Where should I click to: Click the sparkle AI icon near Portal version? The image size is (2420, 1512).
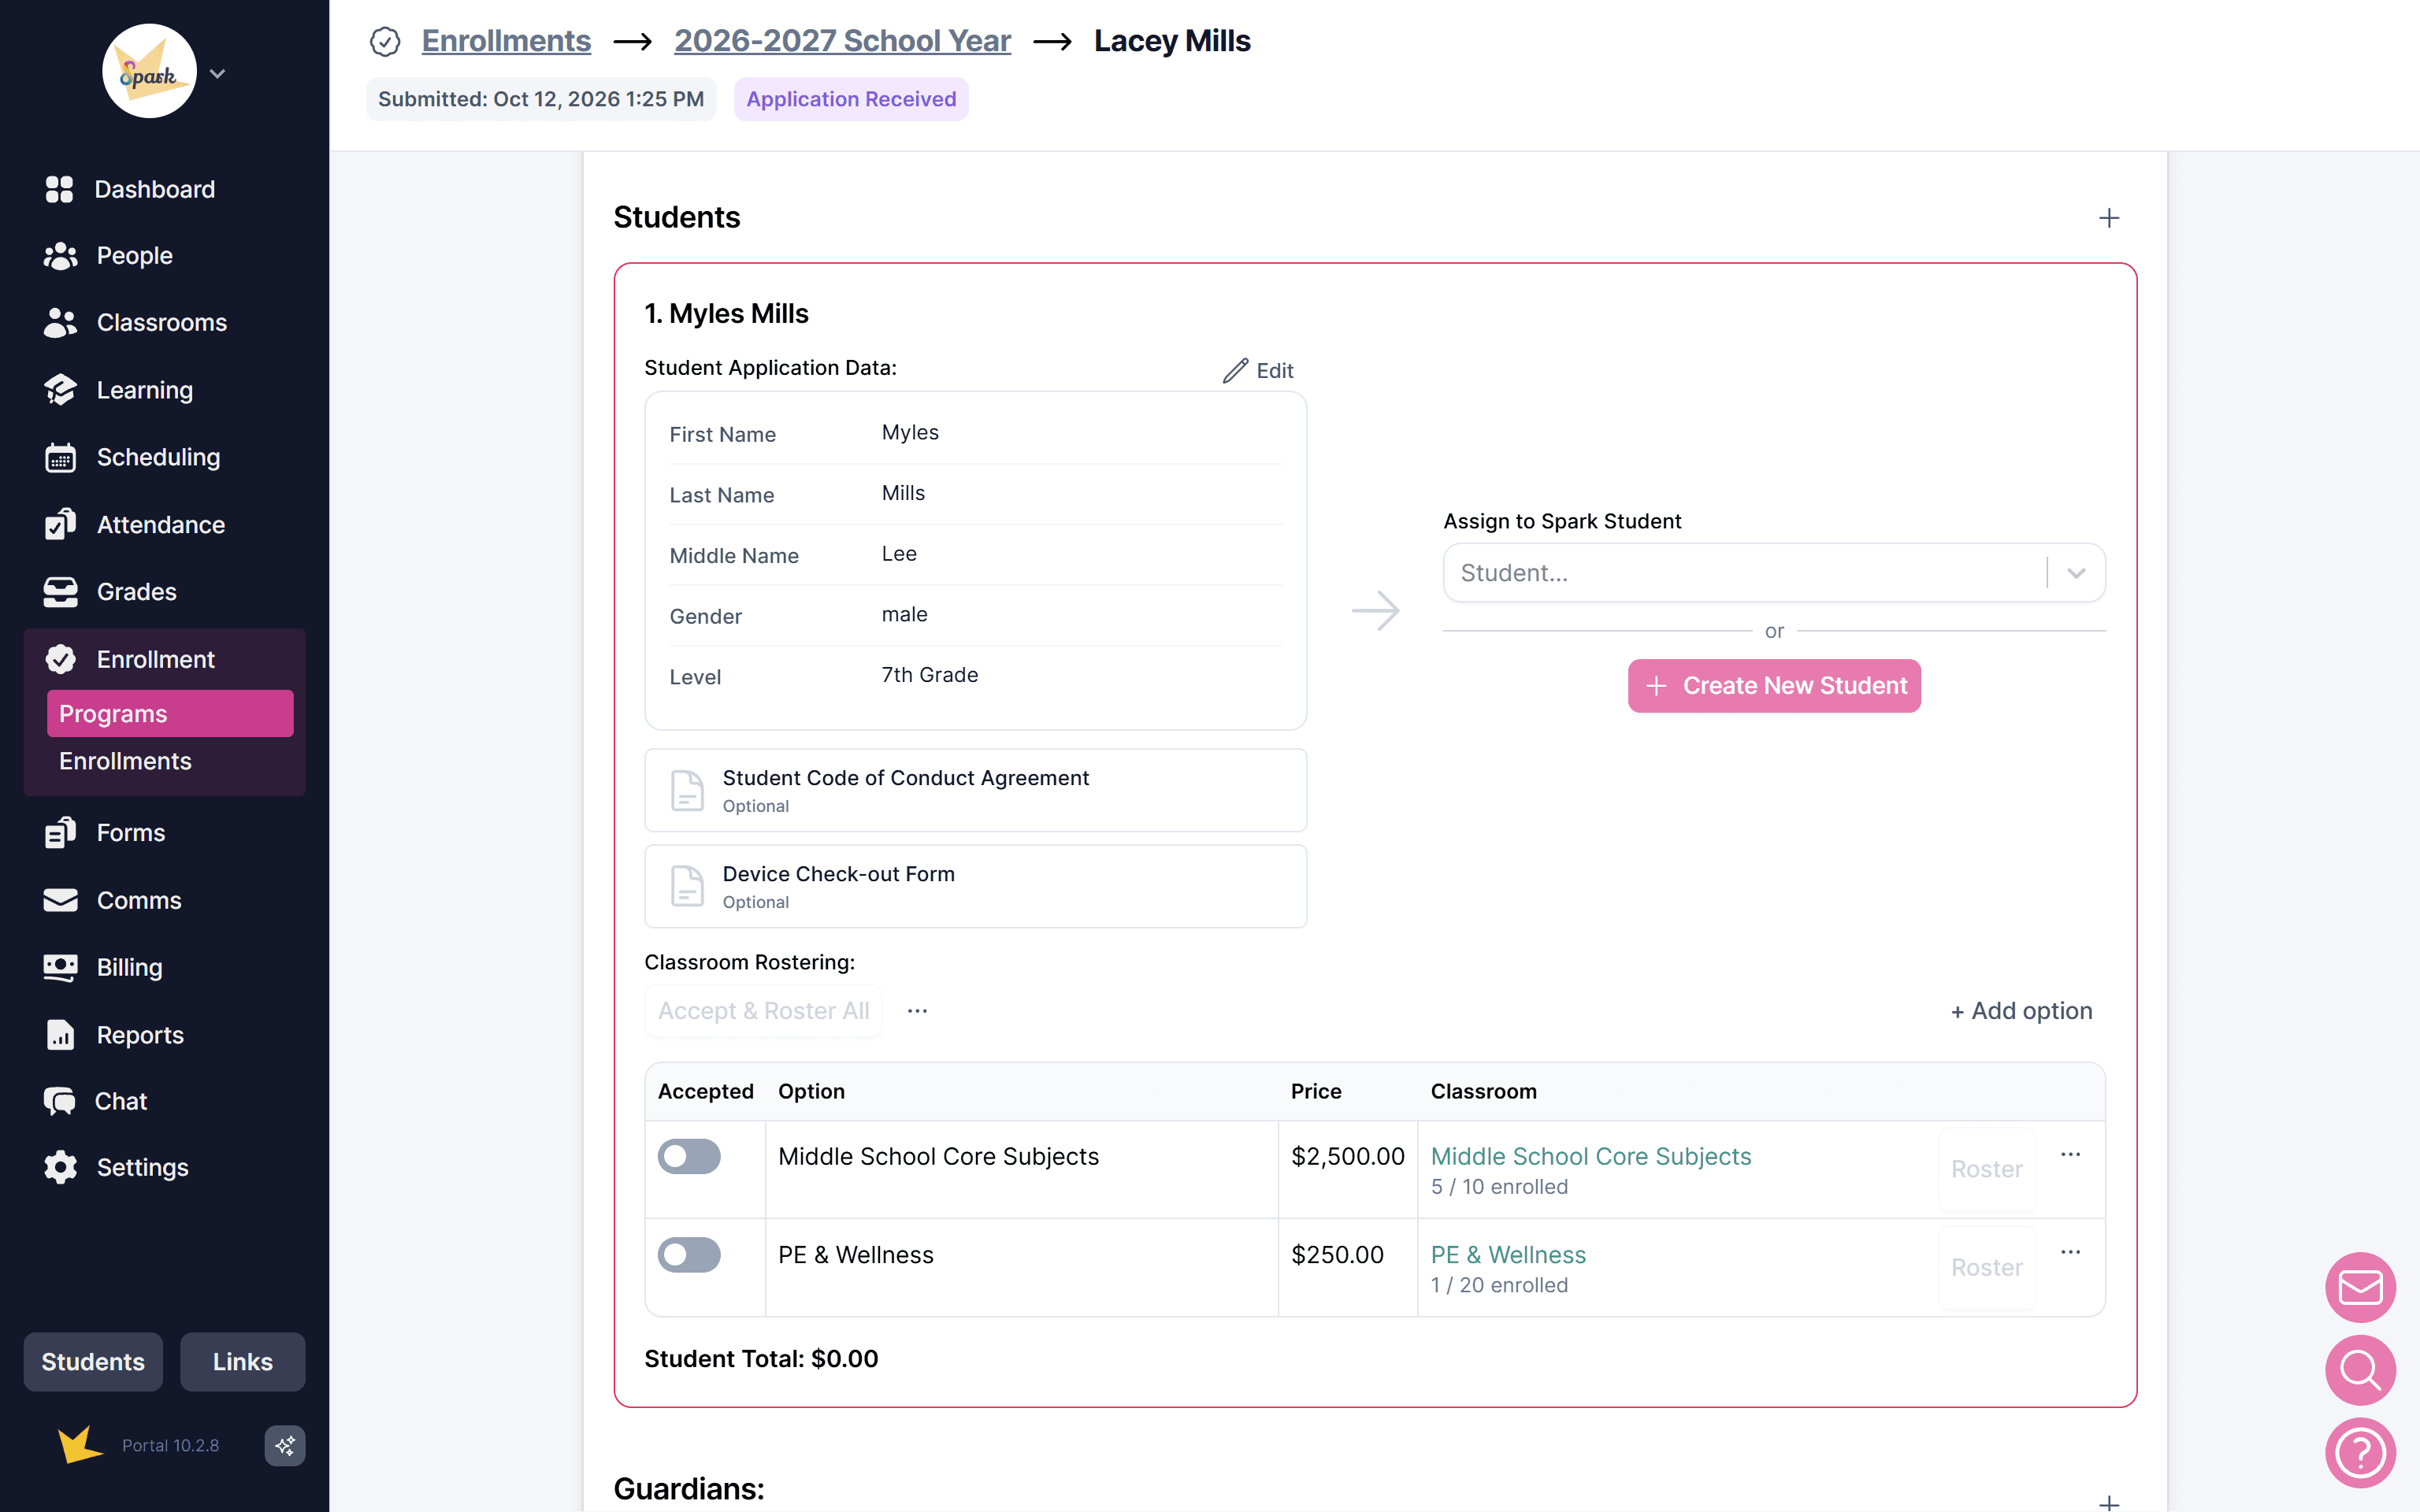coord(285,1445)
